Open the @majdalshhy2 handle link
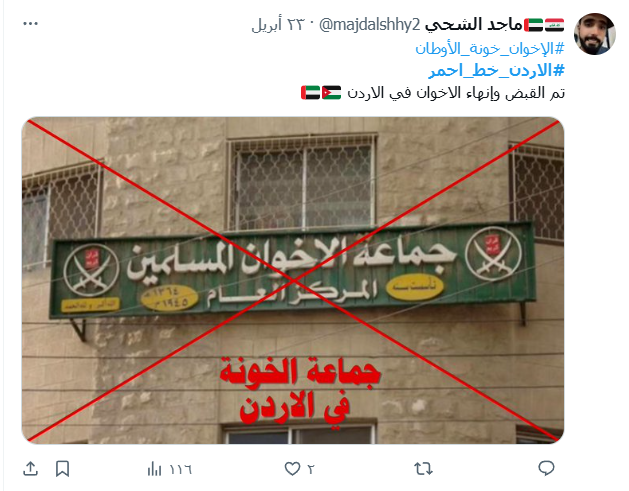This screenshot has width=629, height=491. click(x=369, y=25)
